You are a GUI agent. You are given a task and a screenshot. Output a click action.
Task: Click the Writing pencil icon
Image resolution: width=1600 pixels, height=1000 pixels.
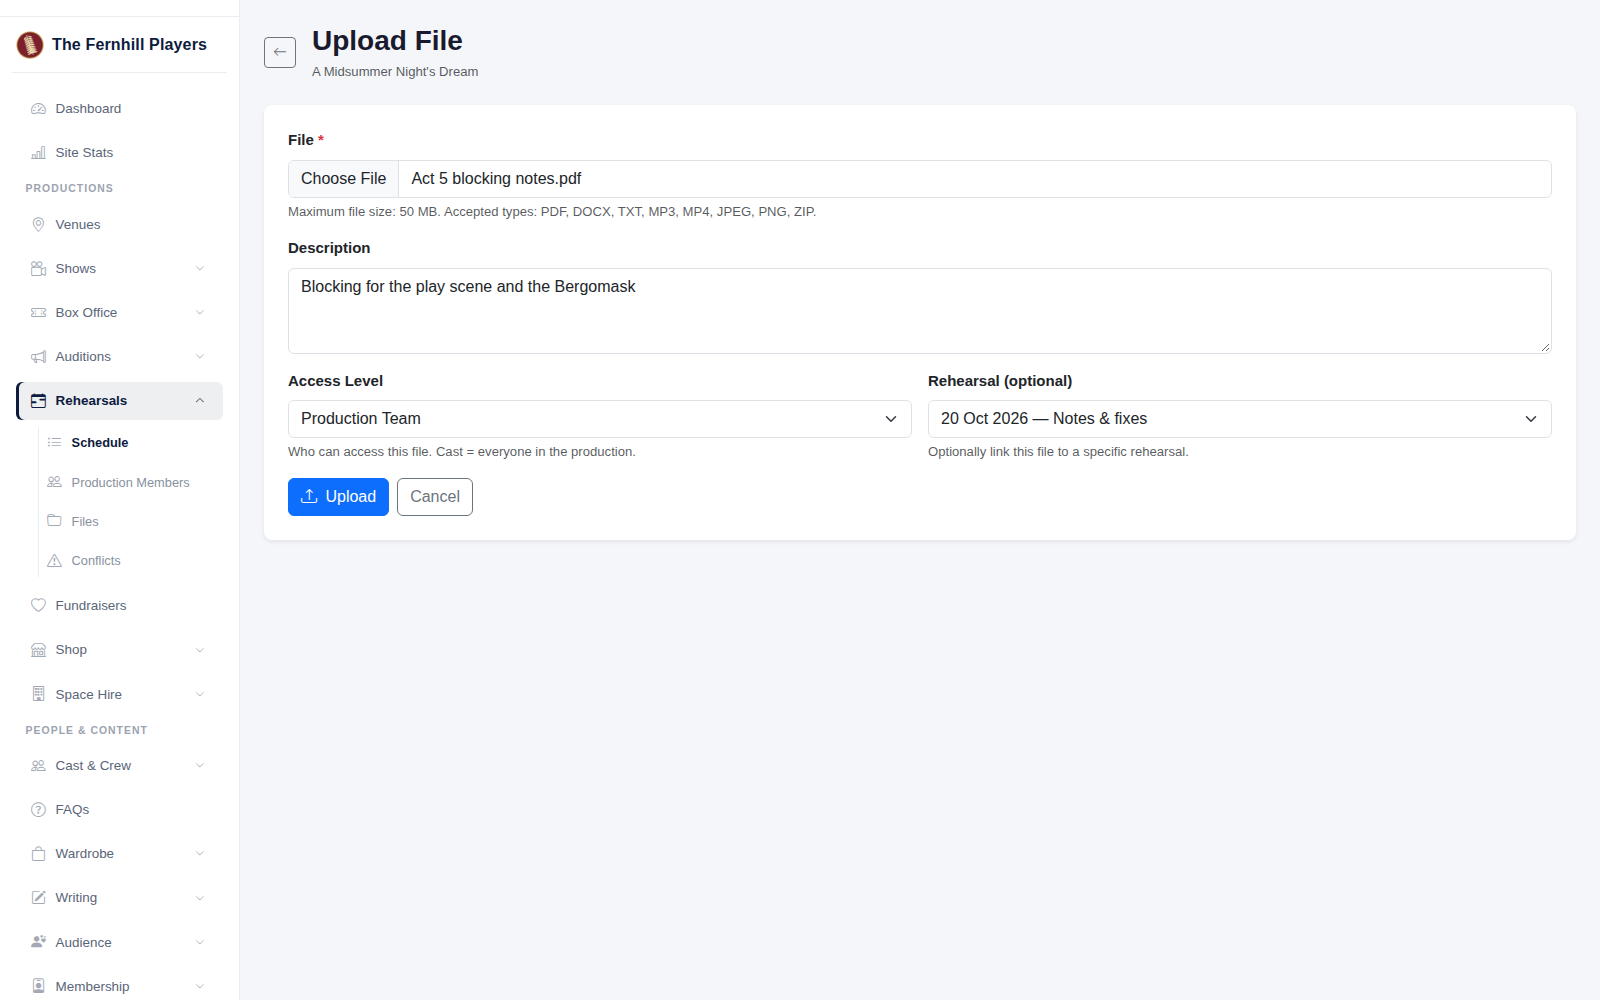pyautogui.click(x=38, y=898)
